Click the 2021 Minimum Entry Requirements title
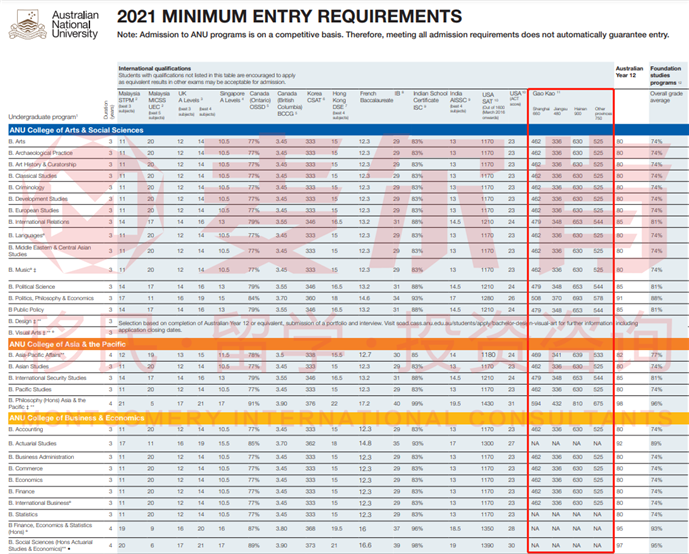The height and width of the screenshot is (554, 689). point(289,17)
